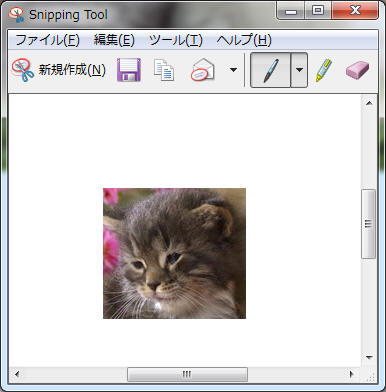Open the ファイル(F) menu
Image resolution: width=386 pixels, height=392 pixels.
[x=48, y=40]
